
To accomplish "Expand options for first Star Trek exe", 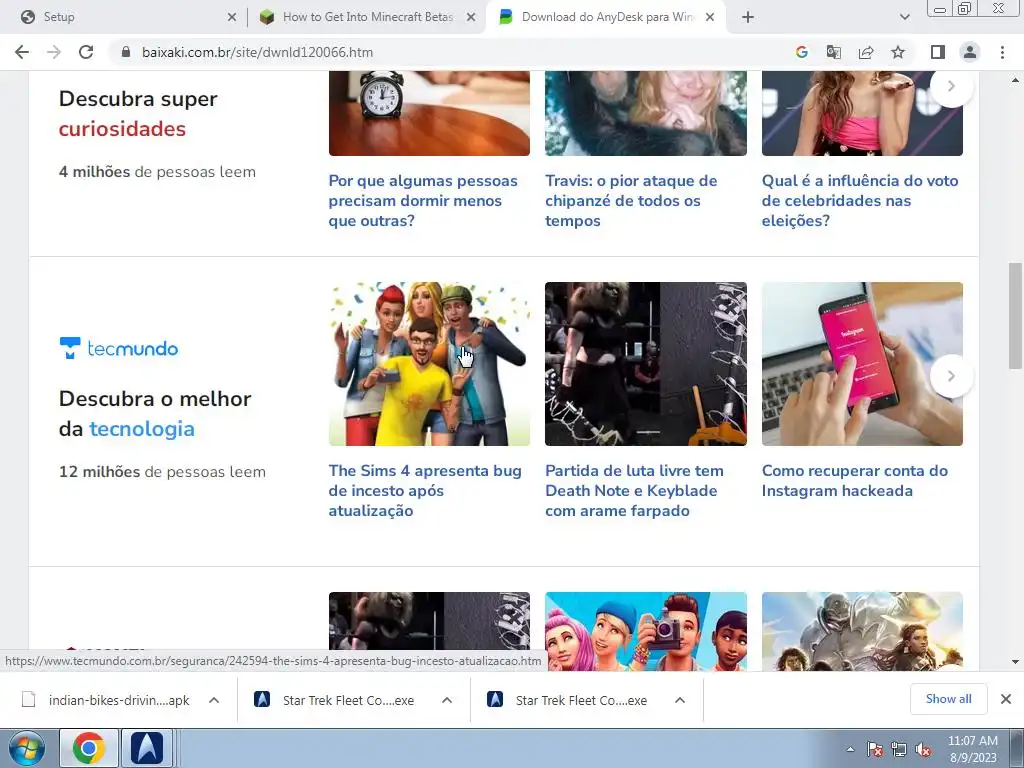I will click(447, 700).
